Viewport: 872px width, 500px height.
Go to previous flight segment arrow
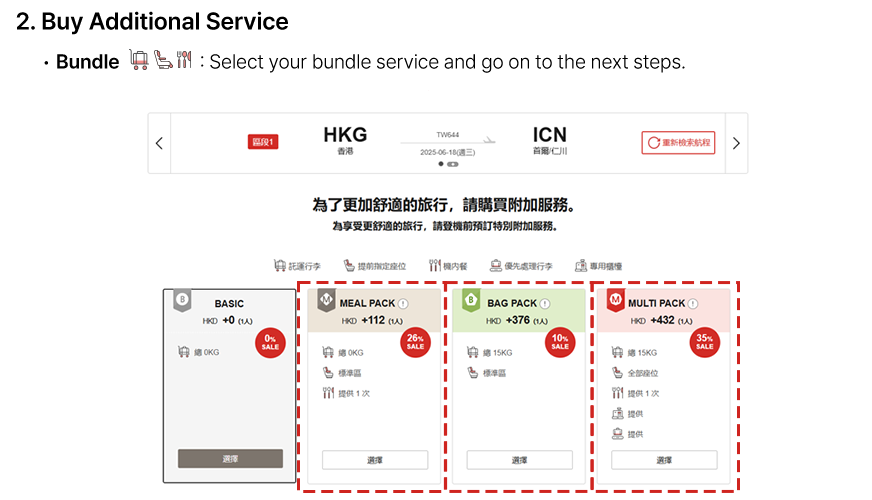pos(159,143)
